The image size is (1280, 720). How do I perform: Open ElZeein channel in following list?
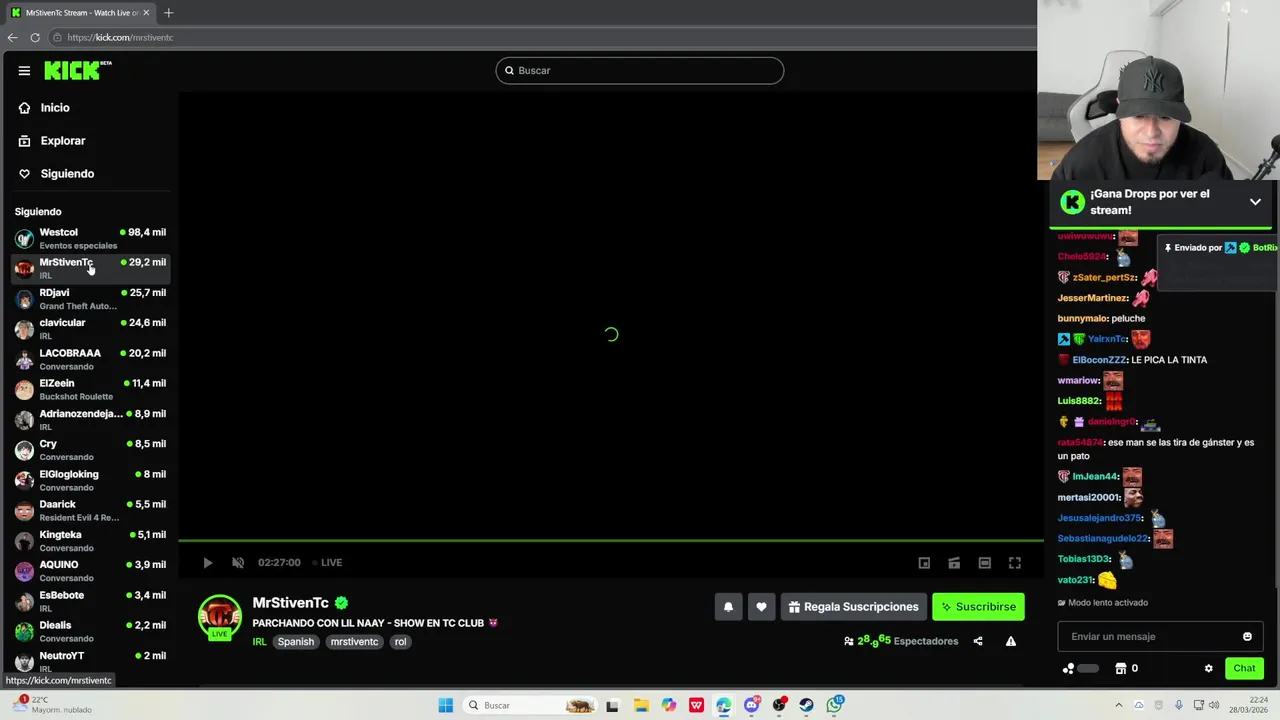90,389
